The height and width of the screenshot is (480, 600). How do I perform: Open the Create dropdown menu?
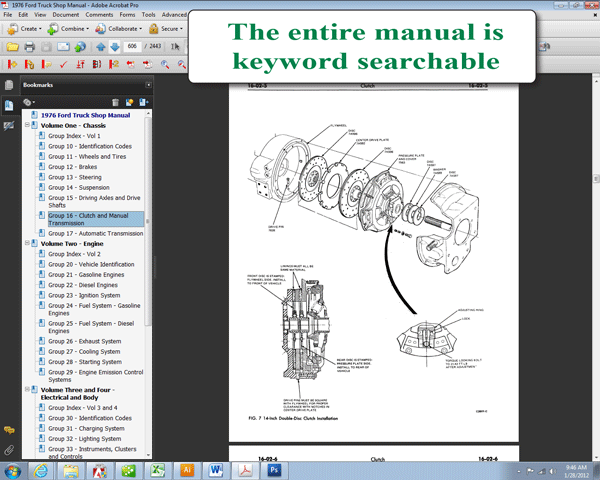24,29
